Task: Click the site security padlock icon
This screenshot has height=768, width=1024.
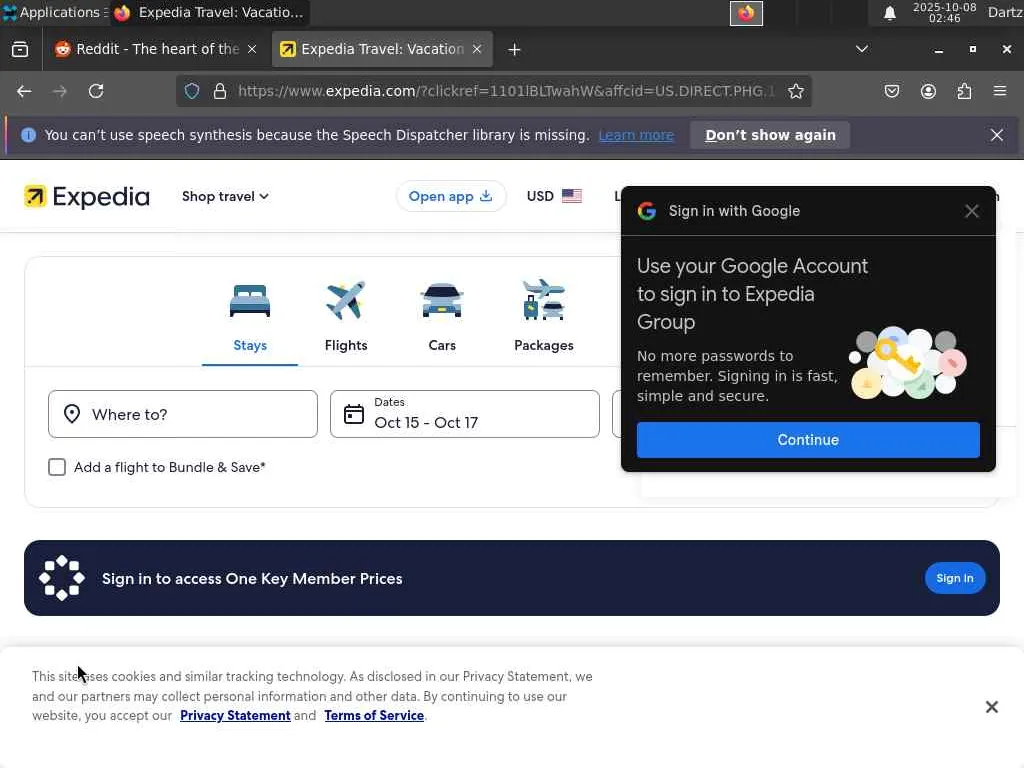Action: click(x=220, y=91)
